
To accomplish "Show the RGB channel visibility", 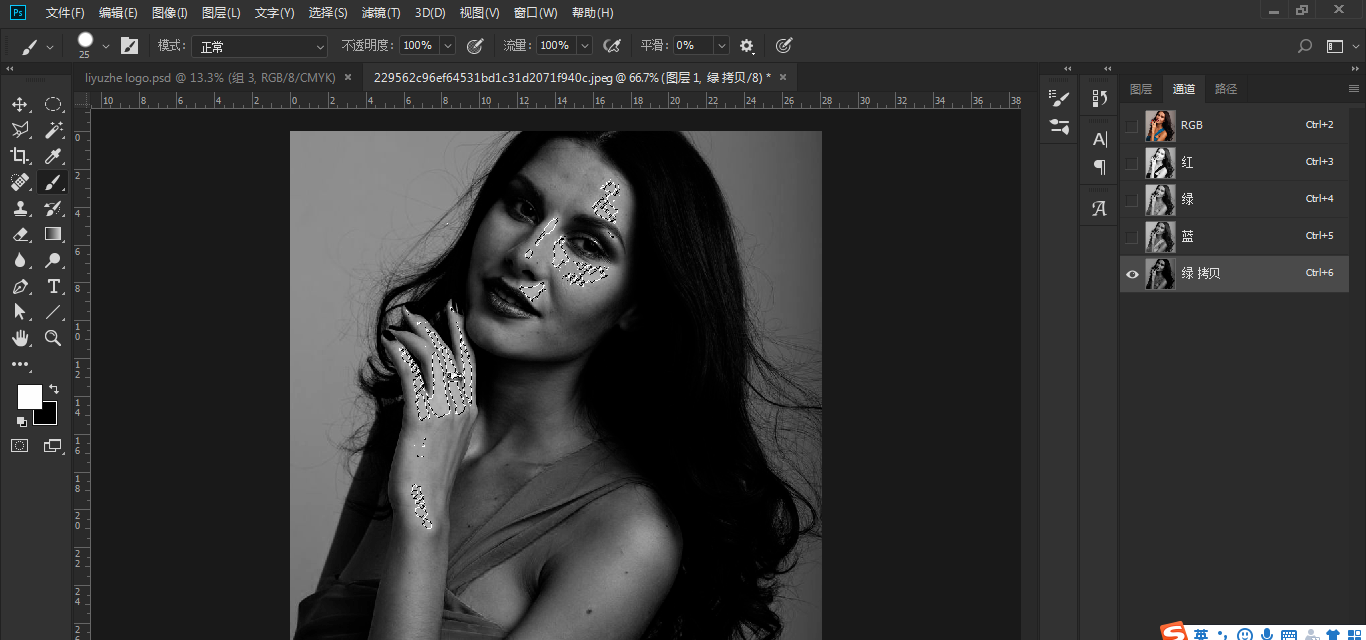I will point(1132,126).
